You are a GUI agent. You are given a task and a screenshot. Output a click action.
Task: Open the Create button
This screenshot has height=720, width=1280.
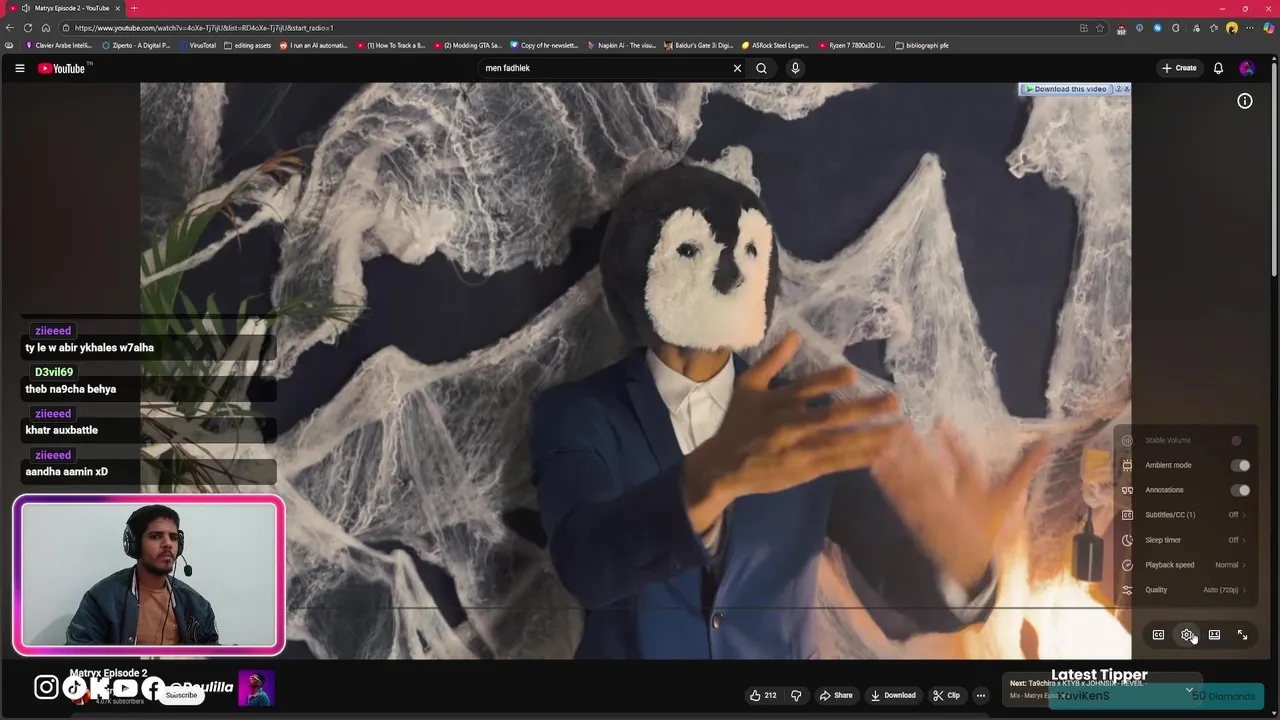click(x=1179, y=68)
